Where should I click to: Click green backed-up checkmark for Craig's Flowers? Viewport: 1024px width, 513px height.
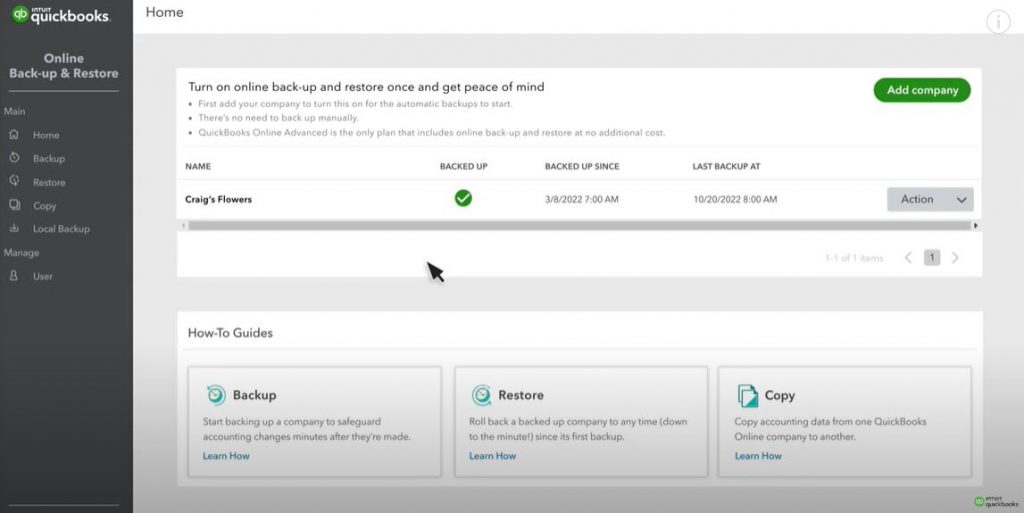463,198
